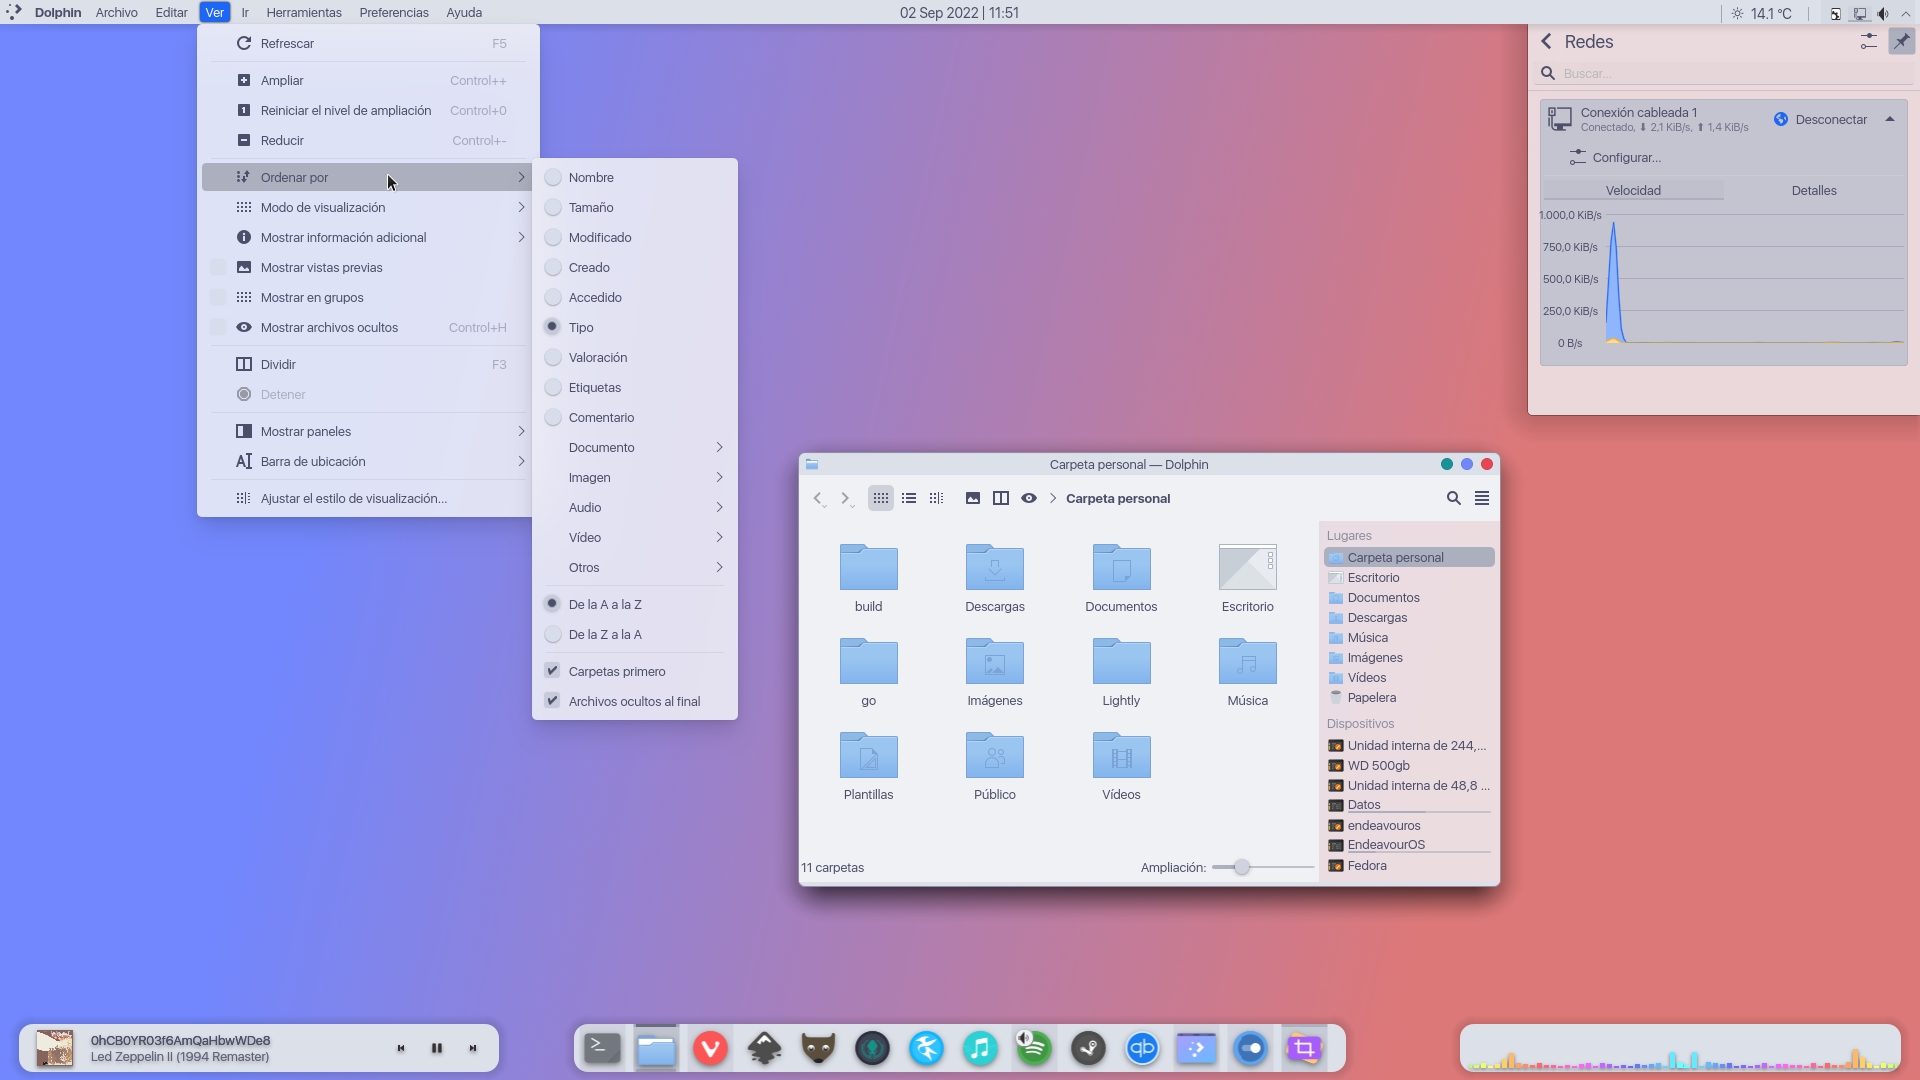1920x1080 pixels.
Task: Switch to the Detalles tab
Action: pos(1813,190)
